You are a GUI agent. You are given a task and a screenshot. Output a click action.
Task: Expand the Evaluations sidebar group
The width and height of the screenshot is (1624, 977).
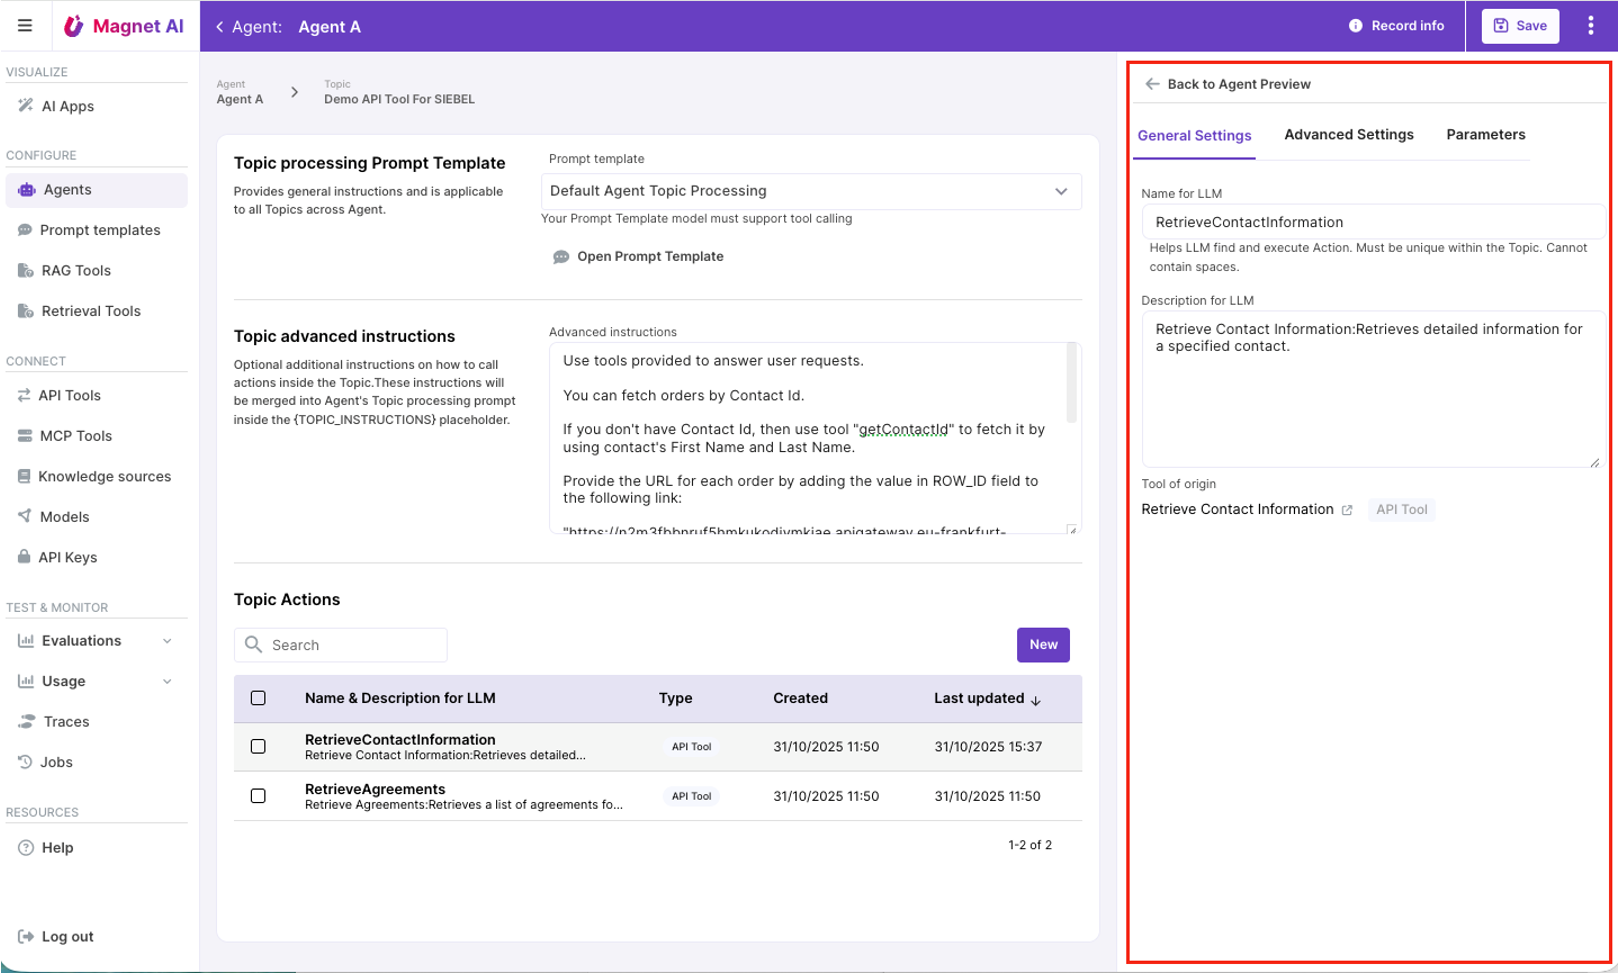coord(167,643)
